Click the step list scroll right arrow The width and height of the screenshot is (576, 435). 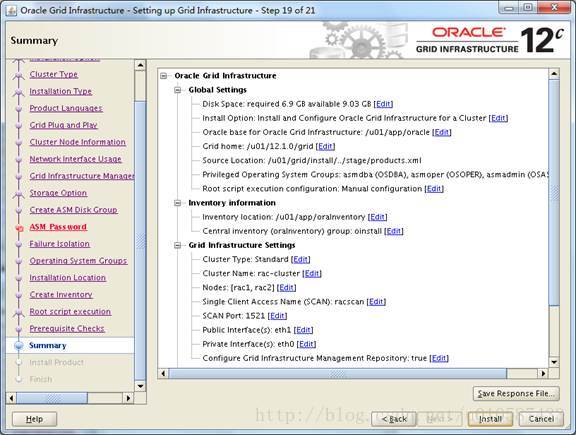click(128, 398)
